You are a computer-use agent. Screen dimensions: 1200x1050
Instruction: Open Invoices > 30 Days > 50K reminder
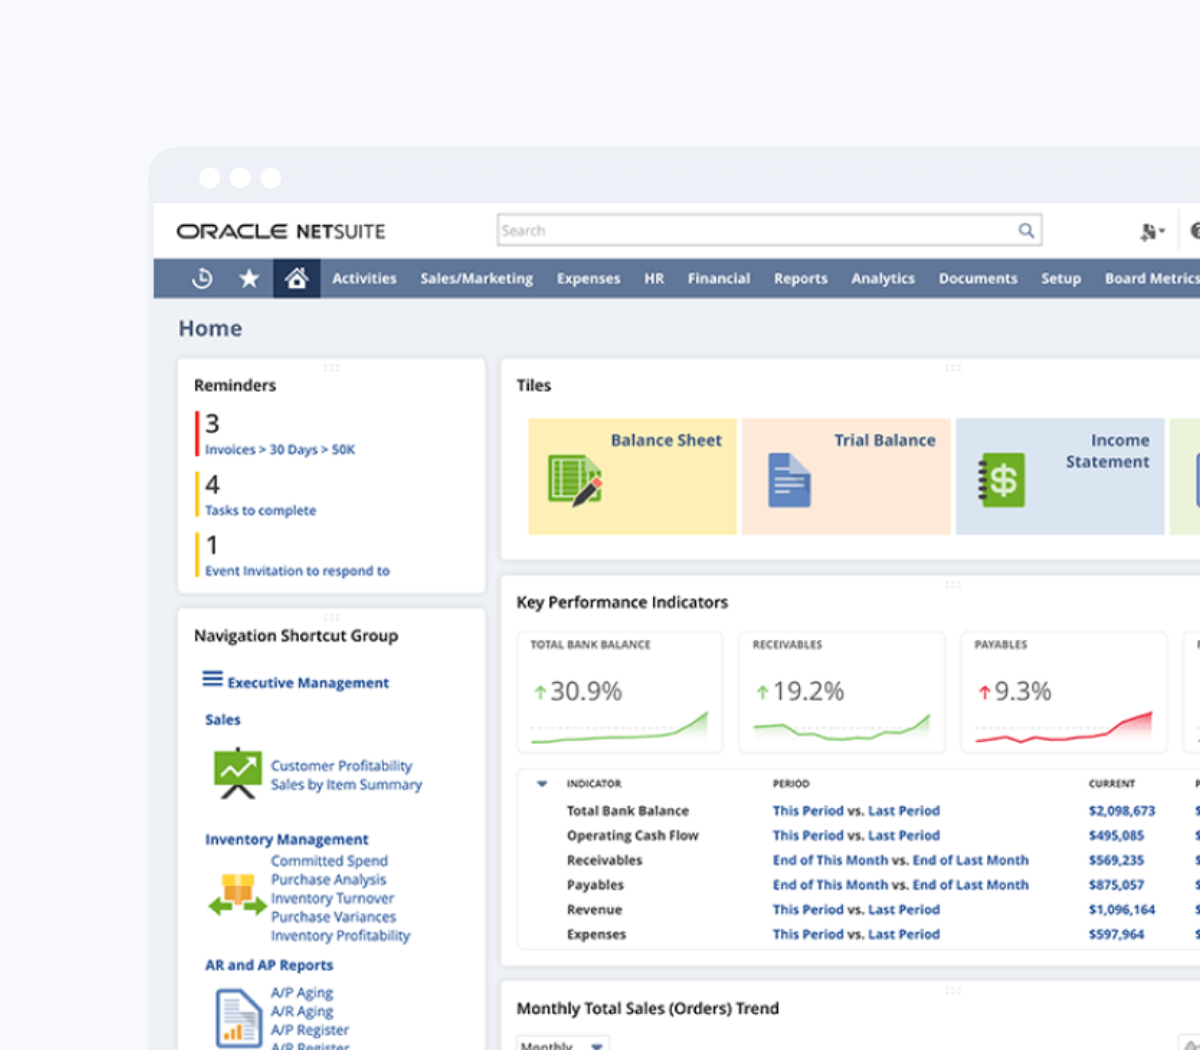(280, 450)
